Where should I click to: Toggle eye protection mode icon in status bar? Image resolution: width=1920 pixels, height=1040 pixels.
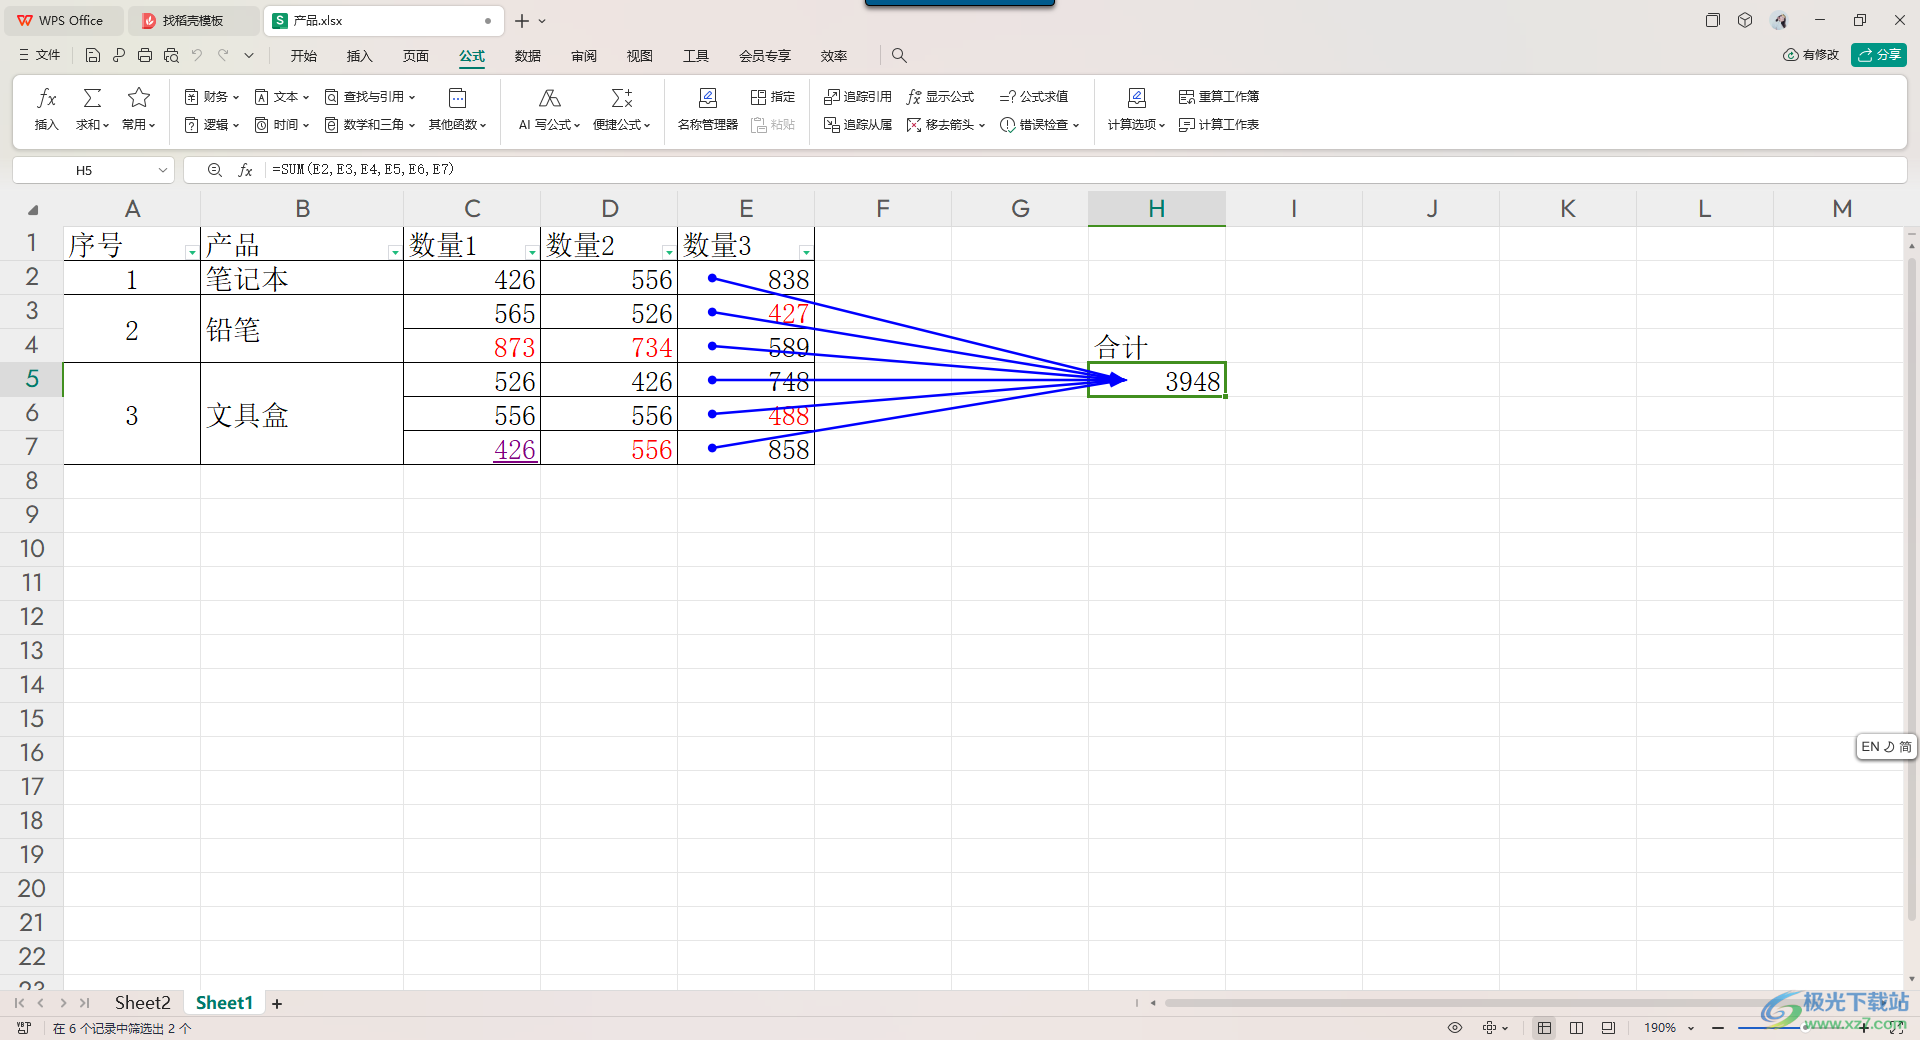pyautogui.click(x=1455, y=1028)
